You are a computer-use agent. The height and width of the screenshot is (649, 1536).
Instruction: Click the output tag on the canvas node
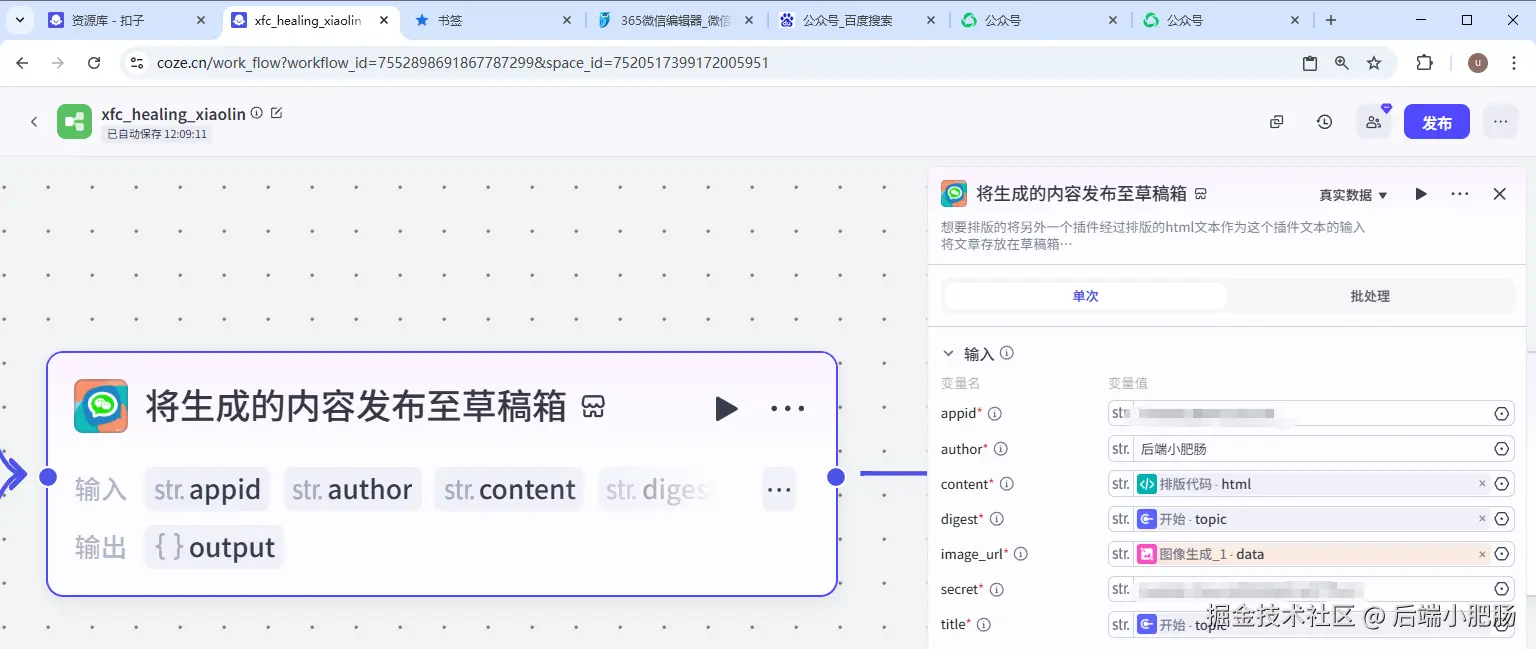(214, 547)
